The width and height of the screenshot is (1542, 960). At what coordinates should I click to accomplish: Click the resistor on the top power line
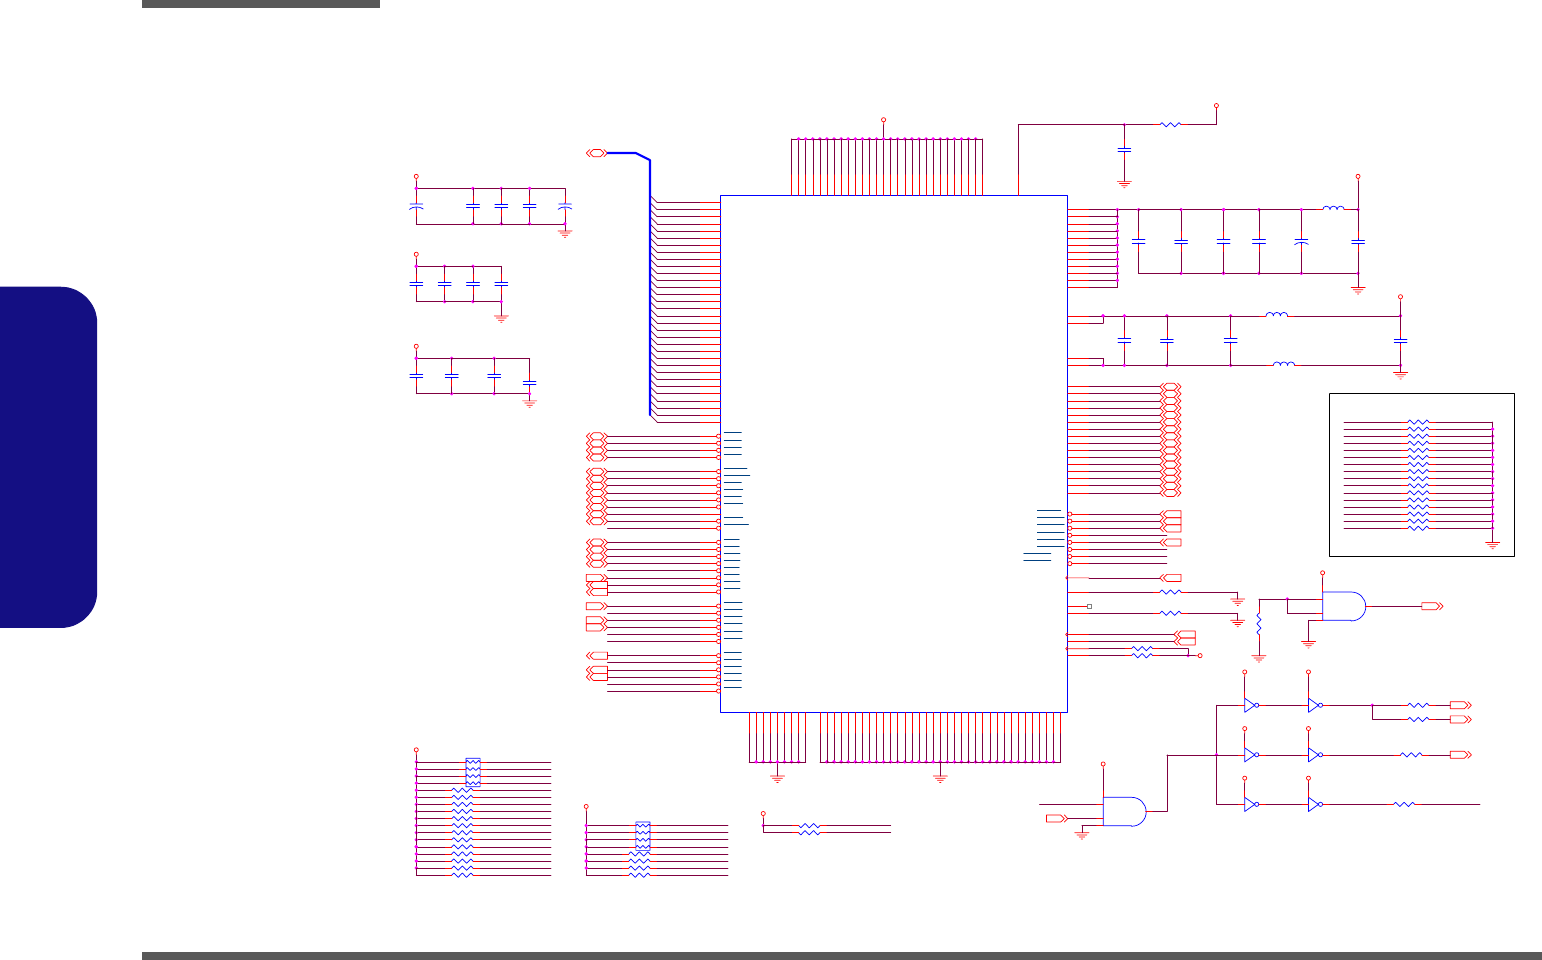[x=1170, y=124]
